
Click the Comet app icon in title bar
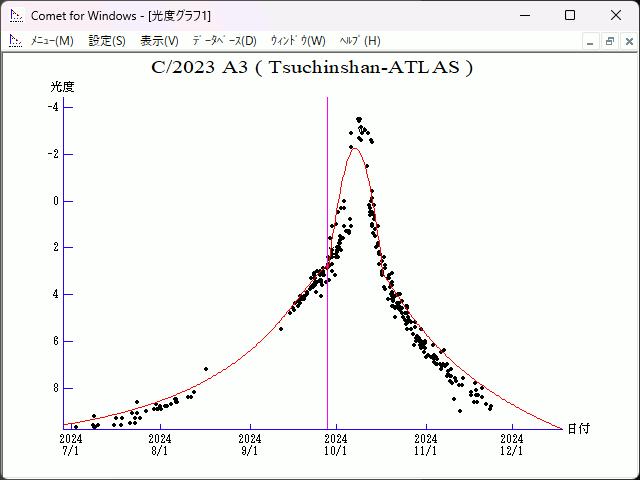coord(15,15)
